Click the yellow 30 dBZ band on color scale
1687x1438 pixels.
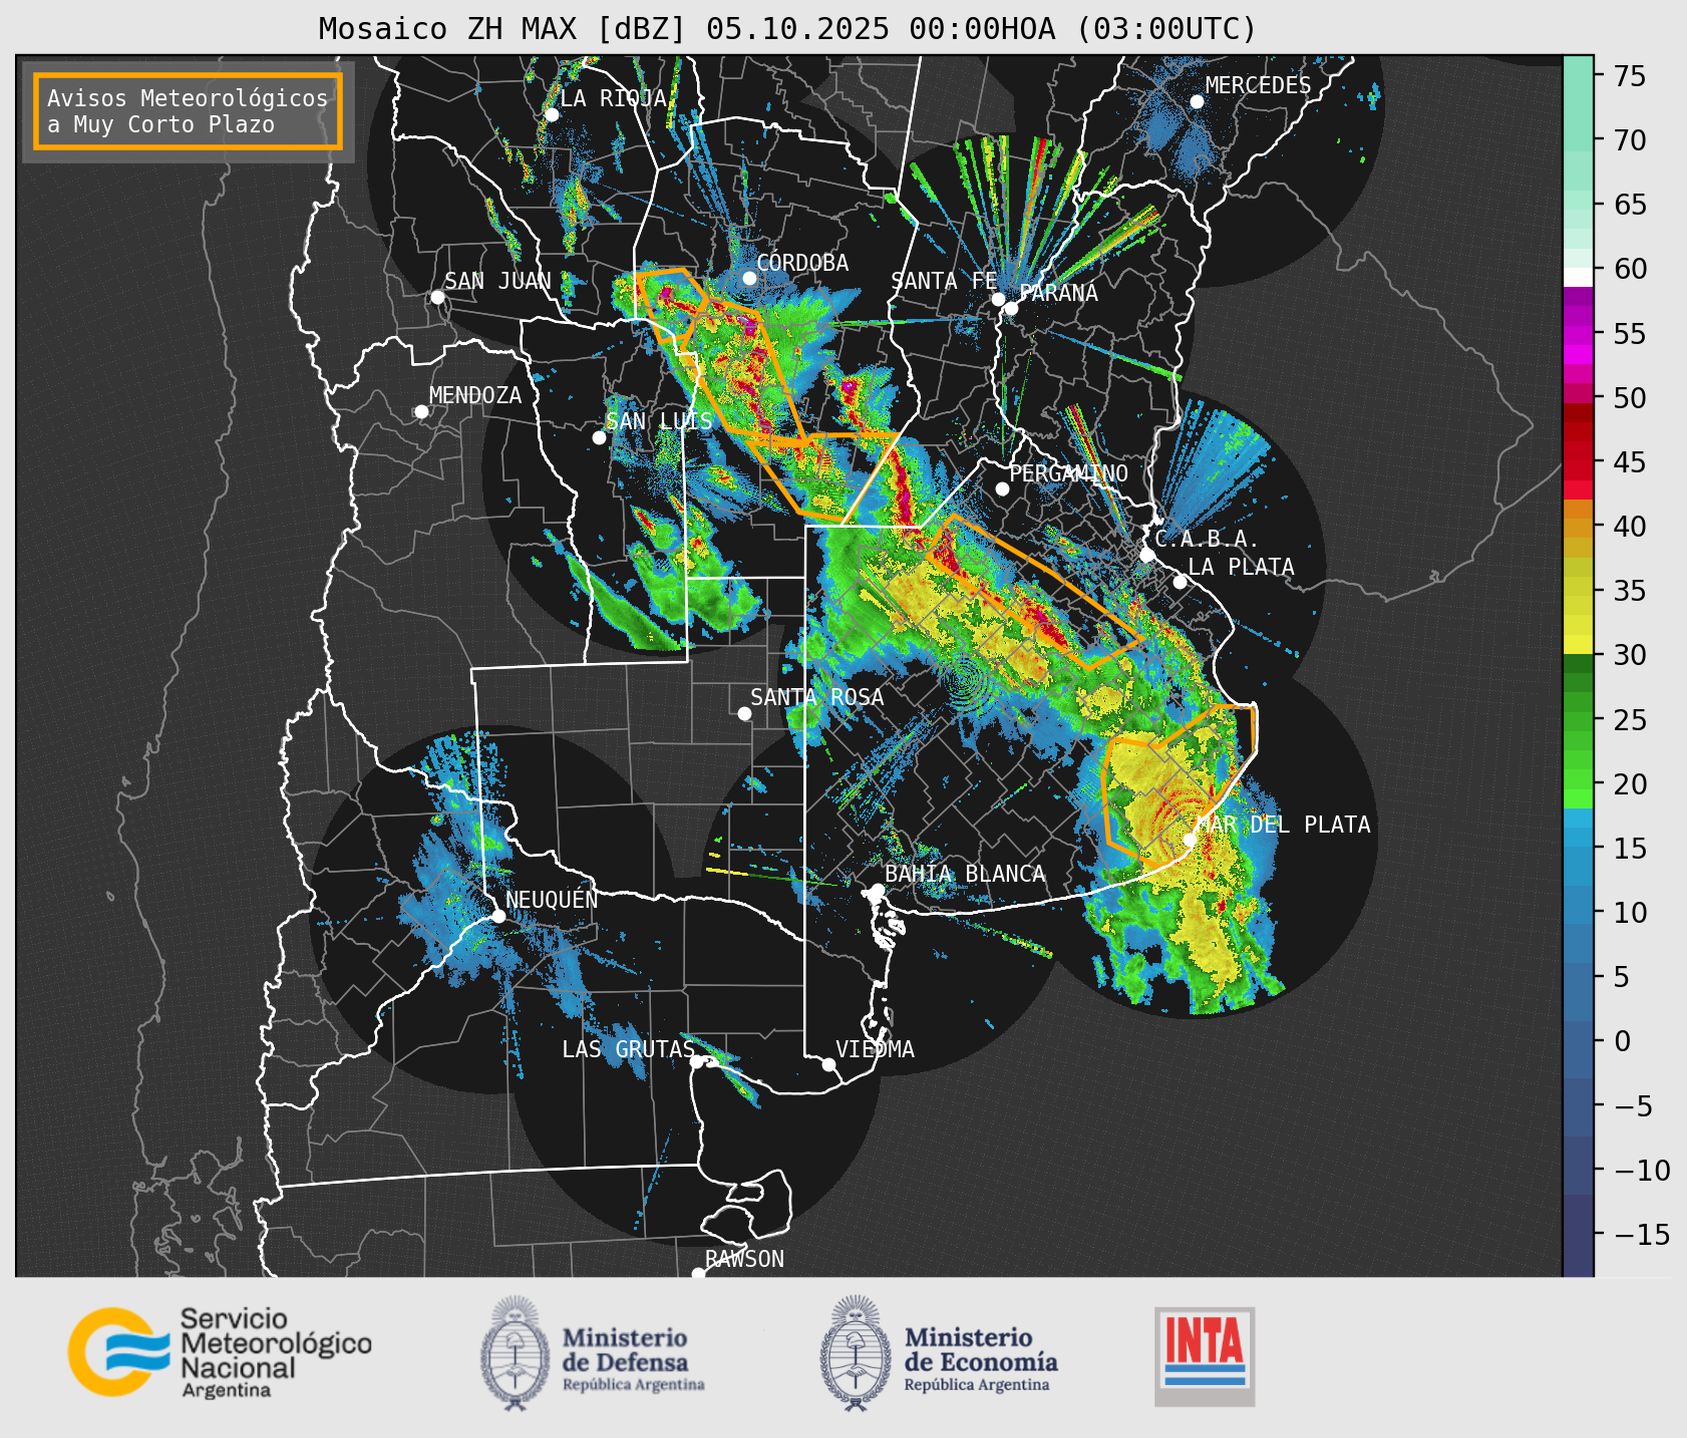tap(1578, 645)
